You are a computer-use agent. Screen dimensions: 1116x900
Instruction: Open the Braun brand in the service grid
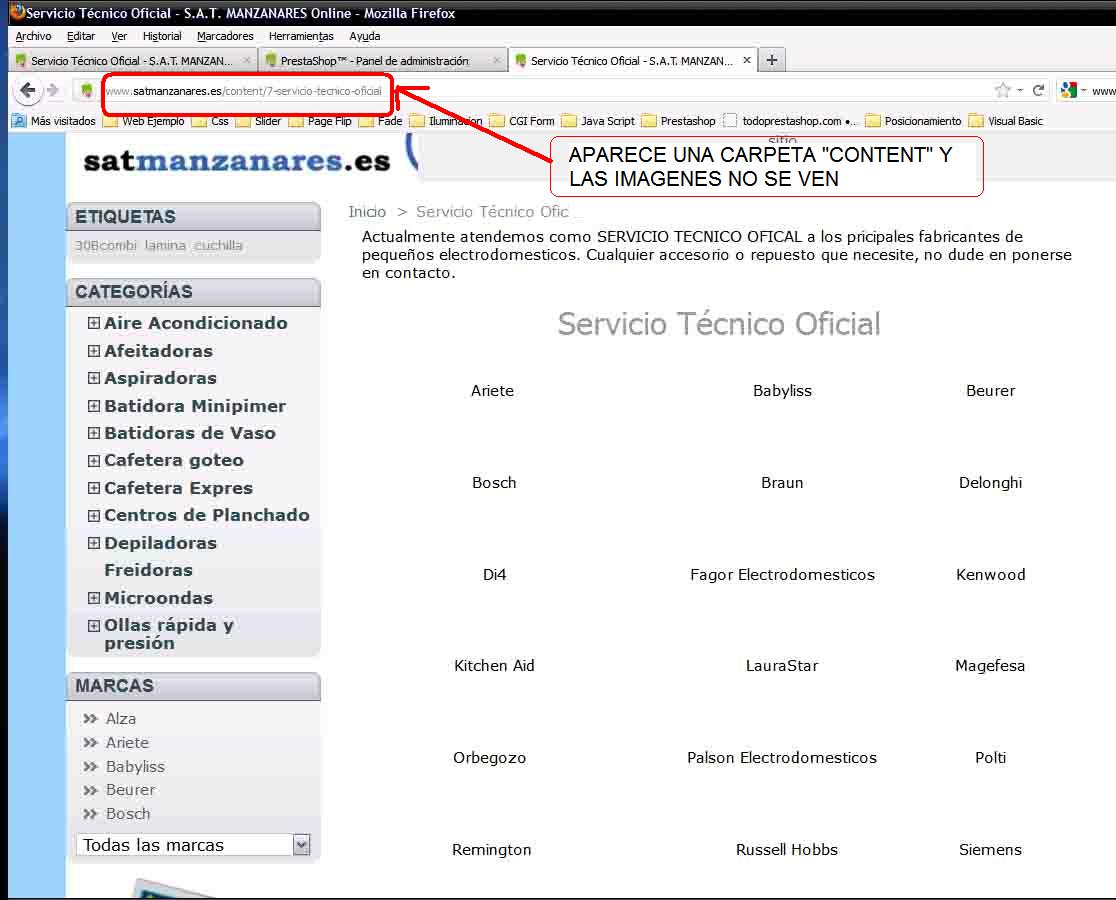782,482
